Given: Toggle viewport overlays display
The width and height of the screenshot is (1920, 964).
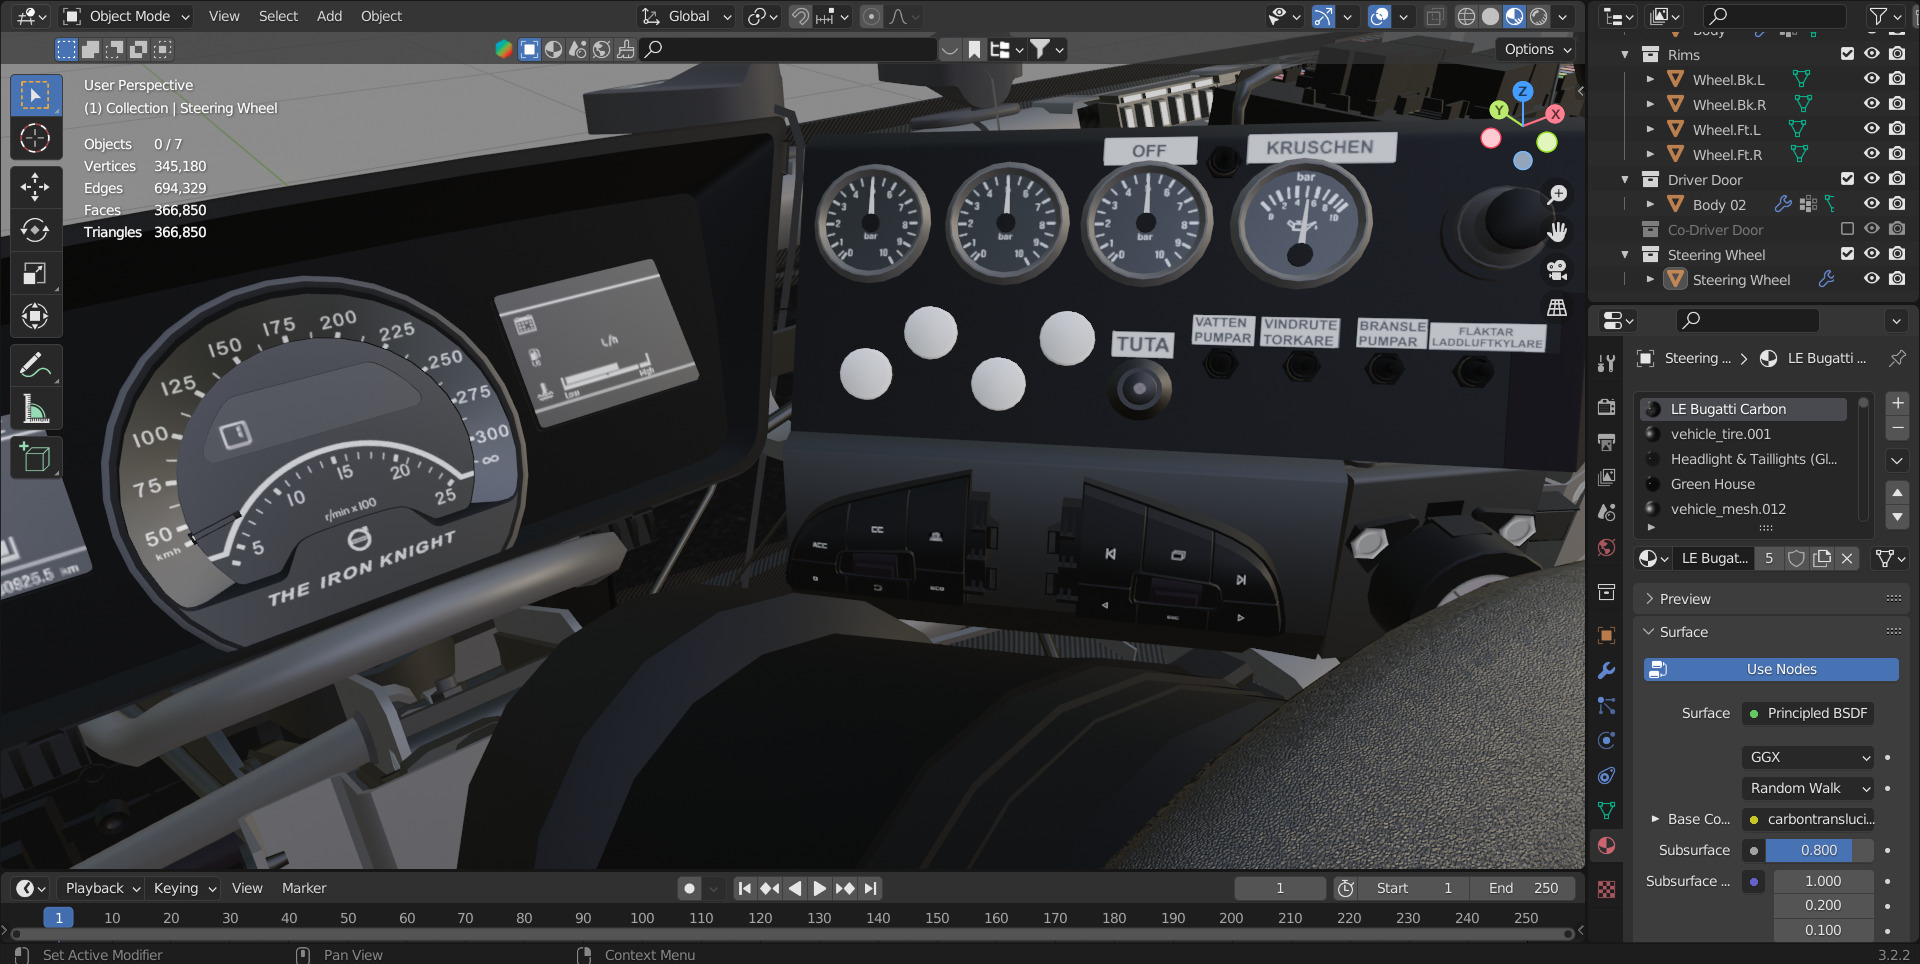Looking at the screenshot, I should pyautogui.click(x=1380, y=16).
